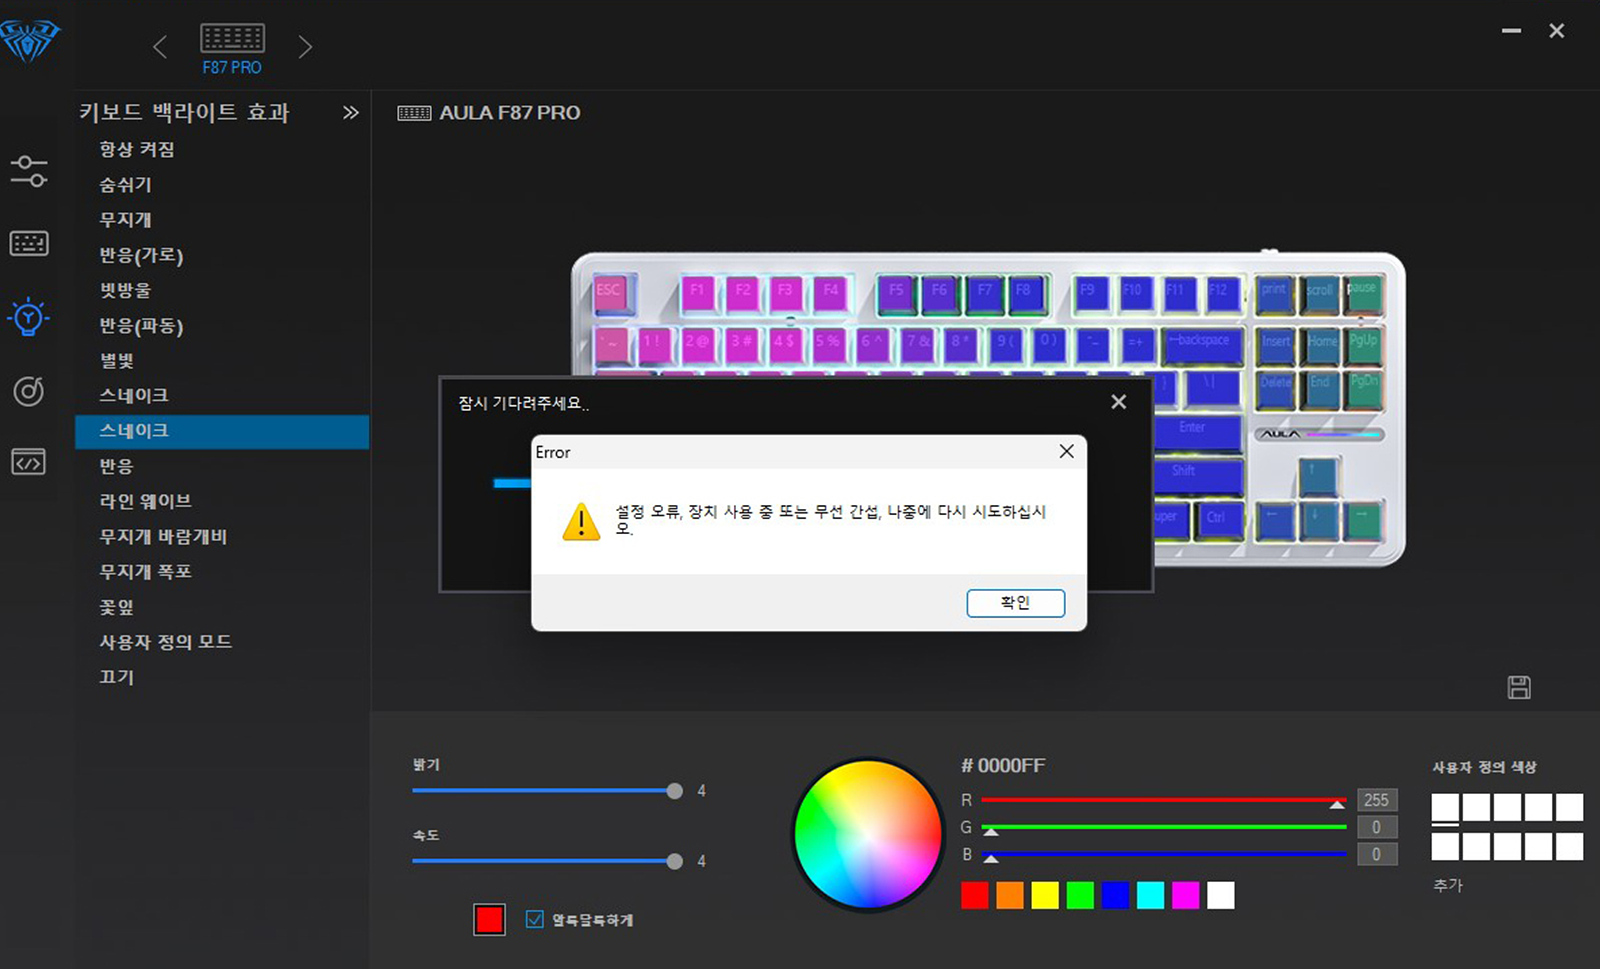The width and height of the screenshot is (1600, 969).
Task: Adjust the G green channel slider
Action: pos(1163,827)
